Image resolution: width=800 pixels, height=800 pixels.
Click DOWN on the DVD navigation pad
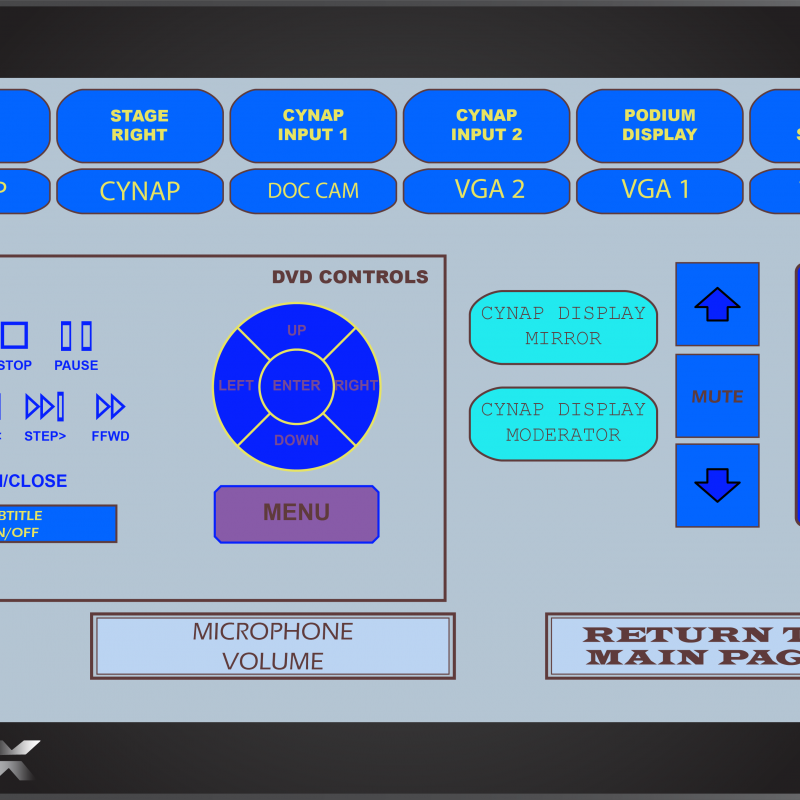[296, 440]
